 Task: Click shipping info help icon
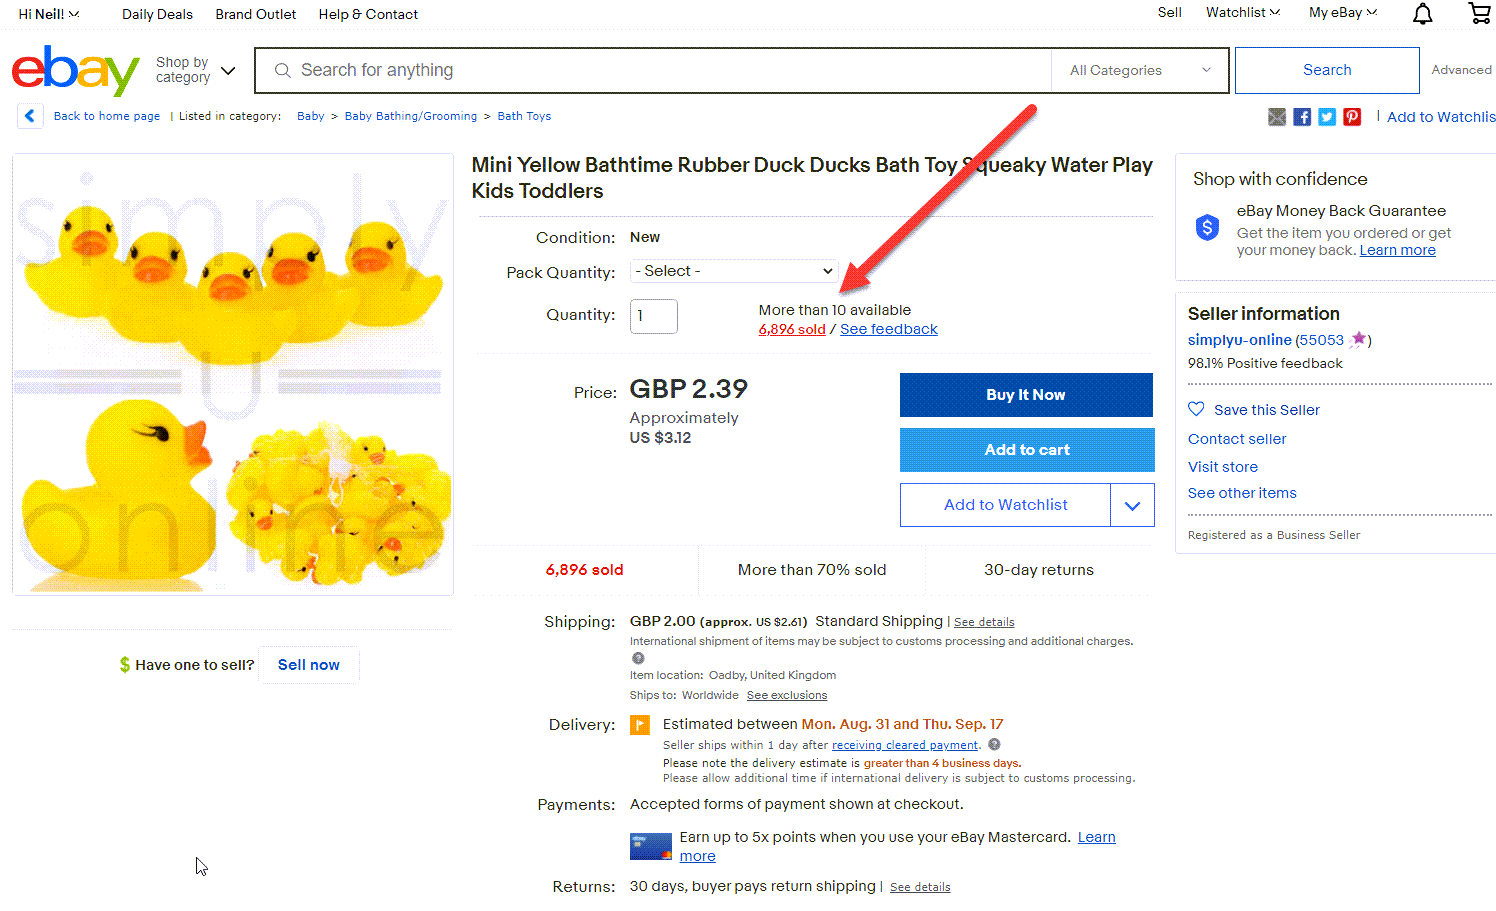click(638, 658)
